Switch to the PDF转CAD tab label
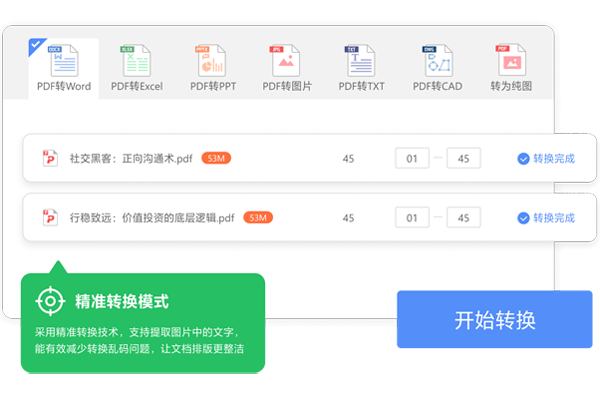 pos(436,87)
